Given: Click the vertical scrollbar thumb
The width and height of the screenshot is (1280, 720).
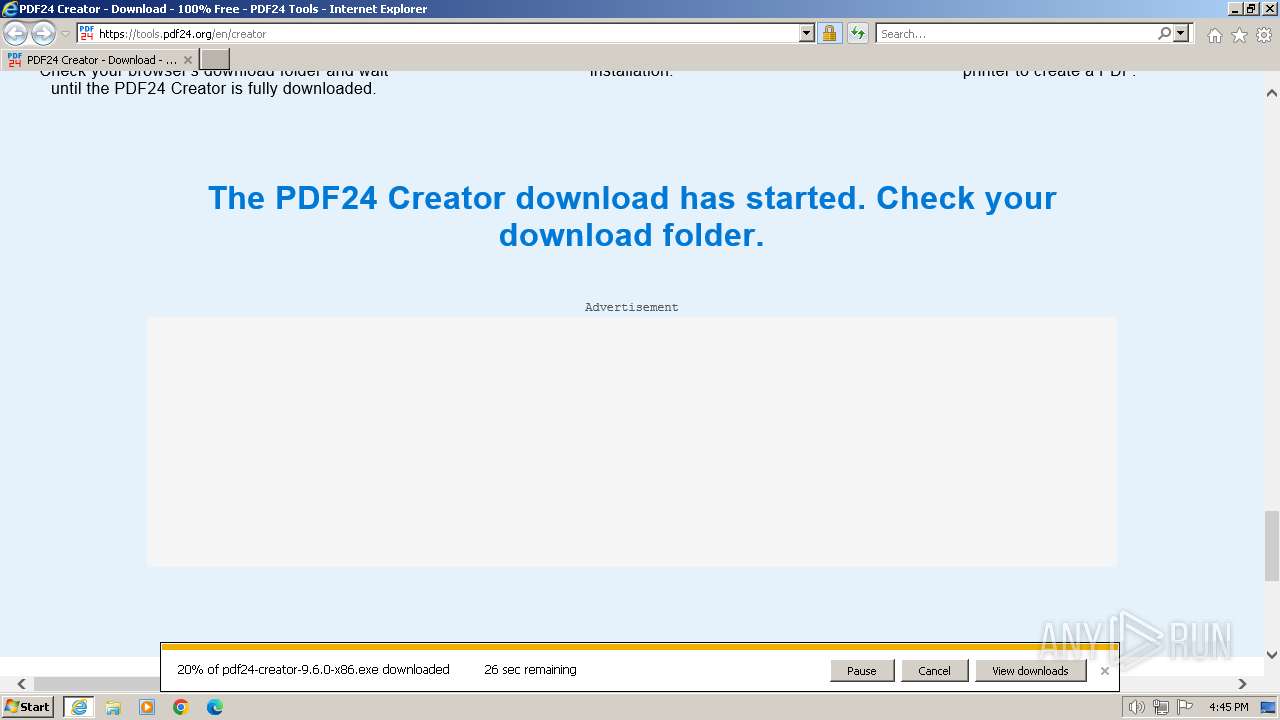Looking at the screenshot, I should tap(1272, 545).
